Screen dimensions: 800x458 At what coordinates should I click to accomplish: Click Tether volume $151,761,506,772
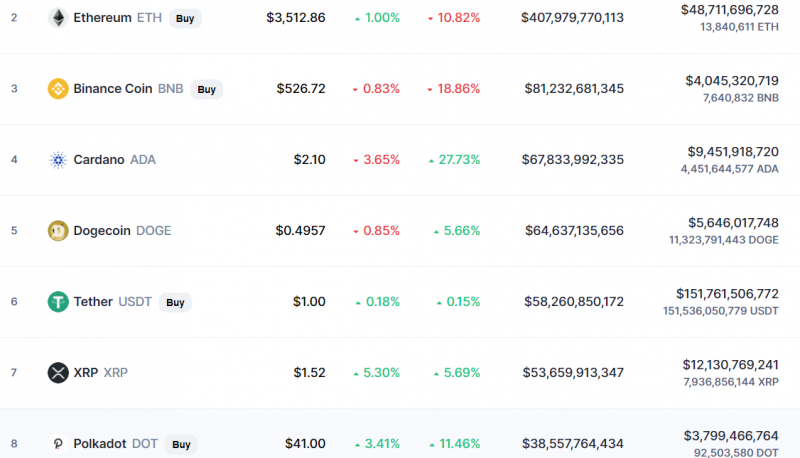pyautogui.click(x=728, y=294)
